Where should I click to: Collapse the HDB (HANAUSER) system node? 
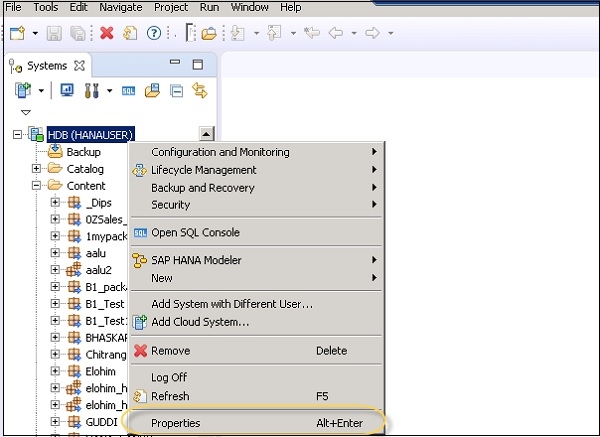tap(19, 134)
